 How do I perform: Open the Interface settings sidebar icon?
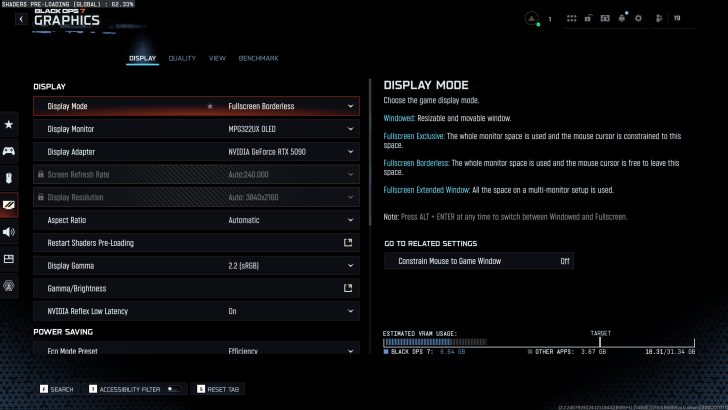point(9,259)
